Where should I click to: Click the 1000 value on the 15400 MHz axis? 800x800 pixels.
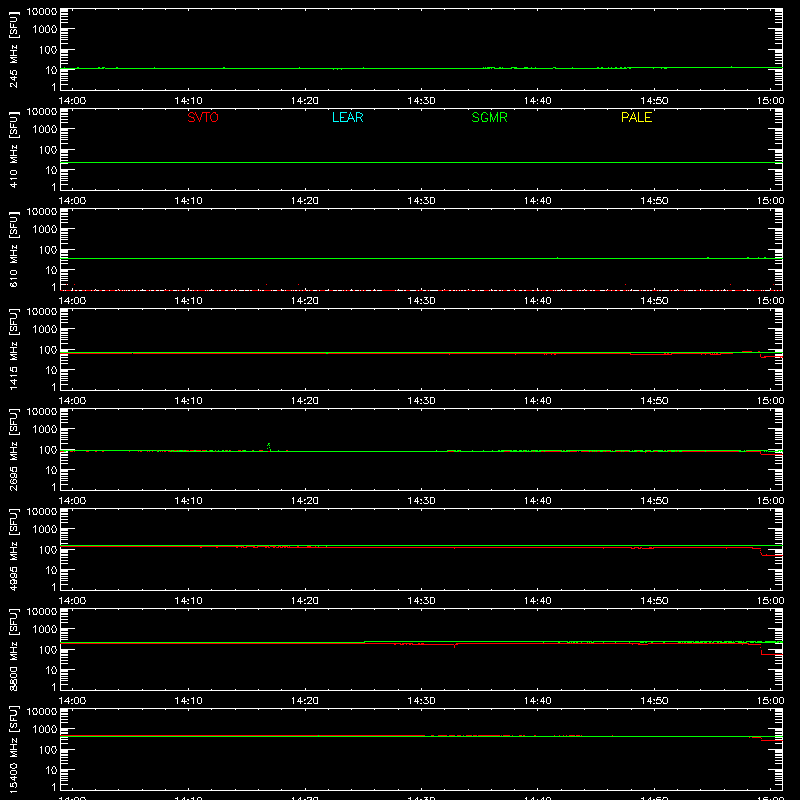pos(45,730)
